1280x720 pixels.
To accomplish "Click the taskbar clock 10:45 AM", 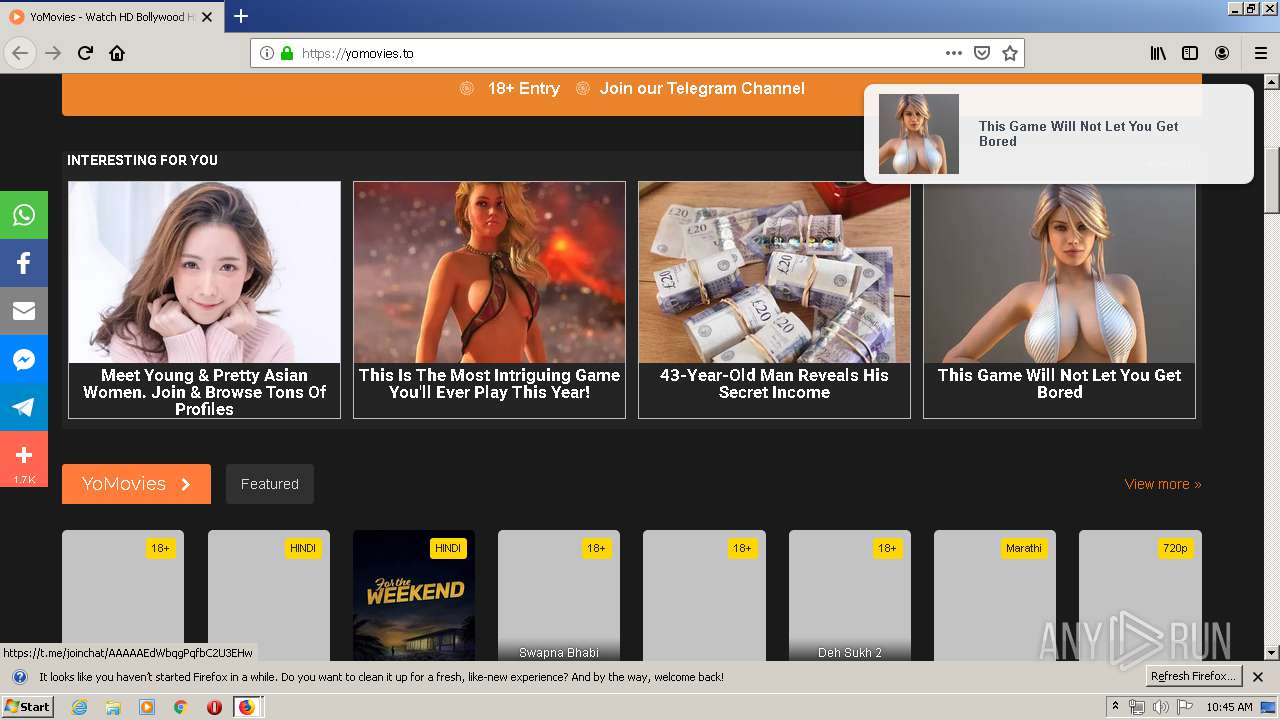I will 1229,707.
